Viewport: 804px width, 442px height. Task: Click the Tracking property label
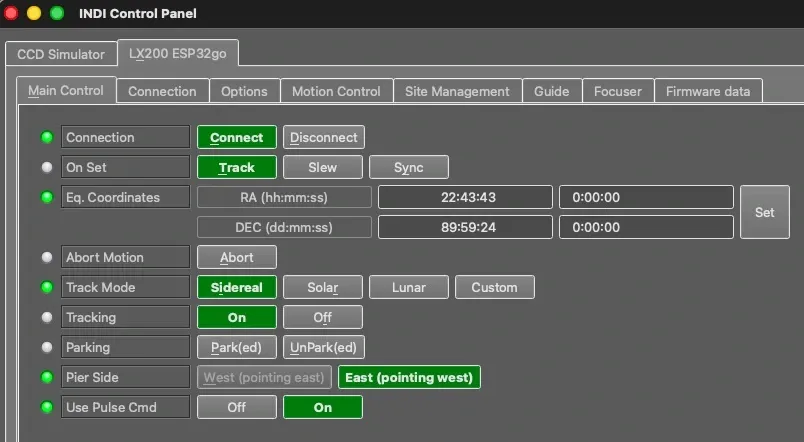click(126, 317)
